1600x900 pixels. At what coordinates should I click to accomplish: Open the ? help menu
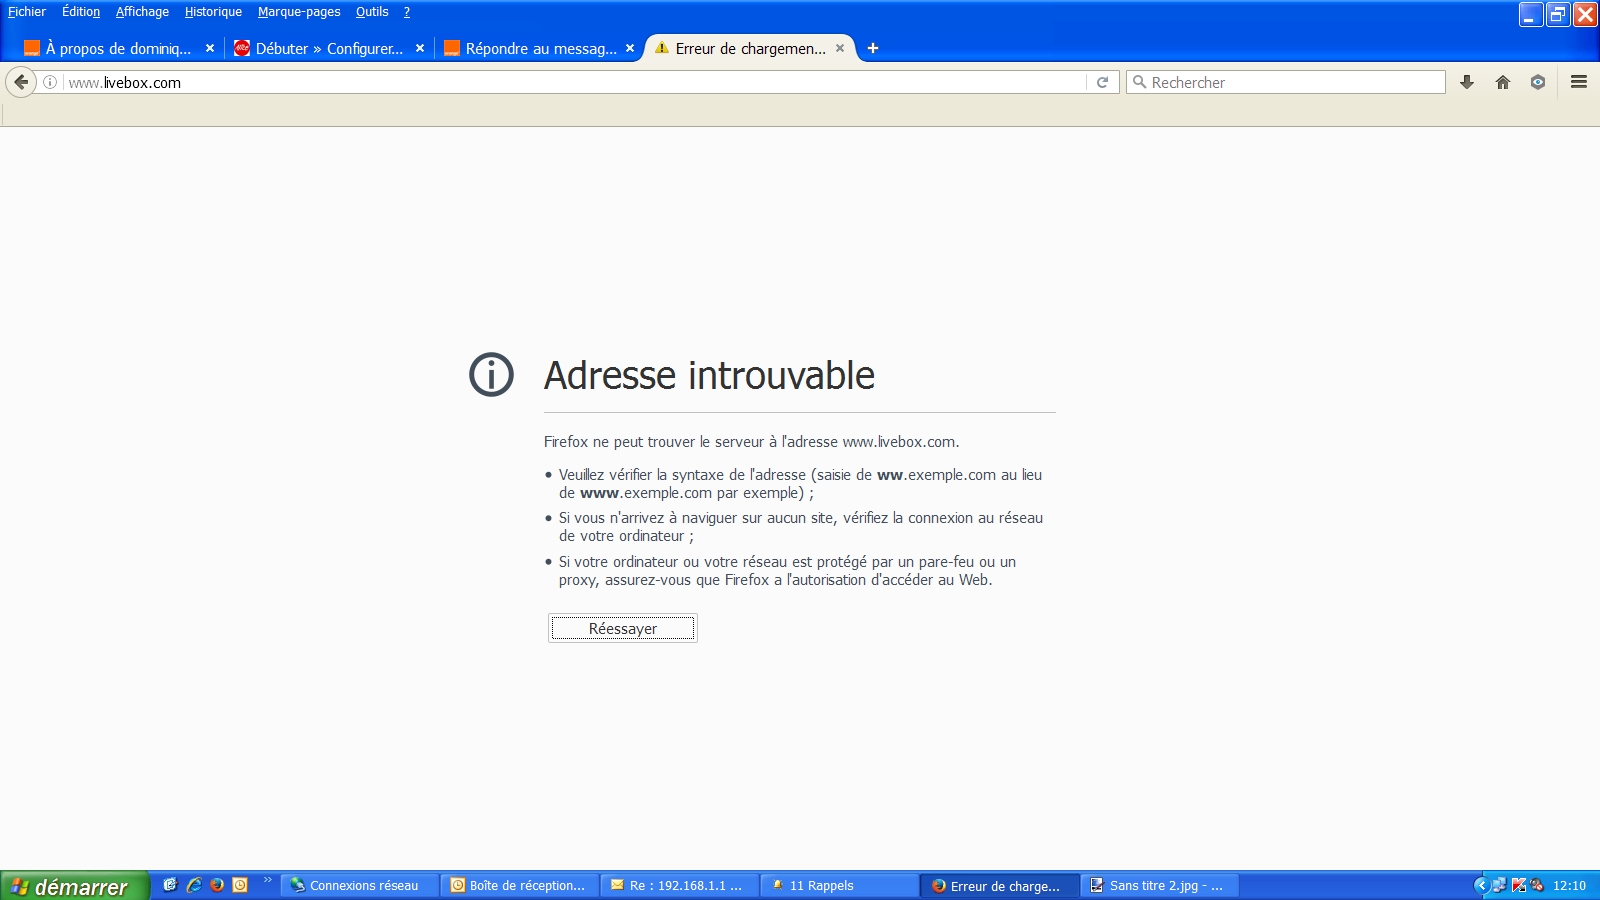(407, 12)
